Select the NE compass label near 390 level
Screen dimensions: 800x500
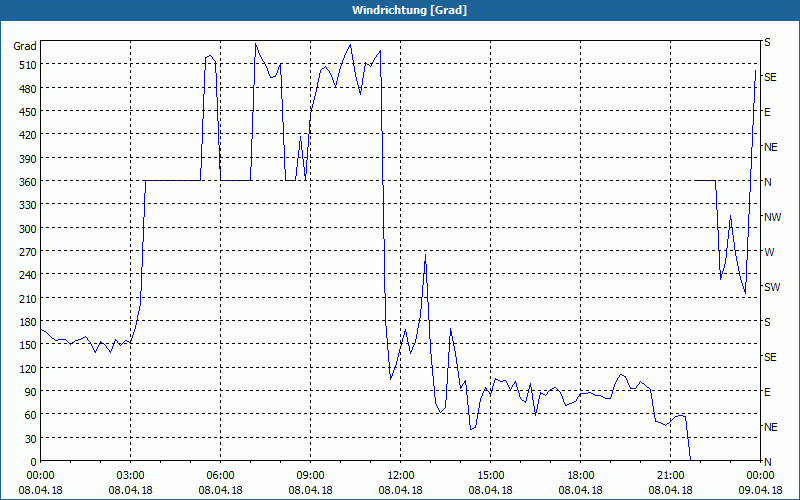(771, 147)
